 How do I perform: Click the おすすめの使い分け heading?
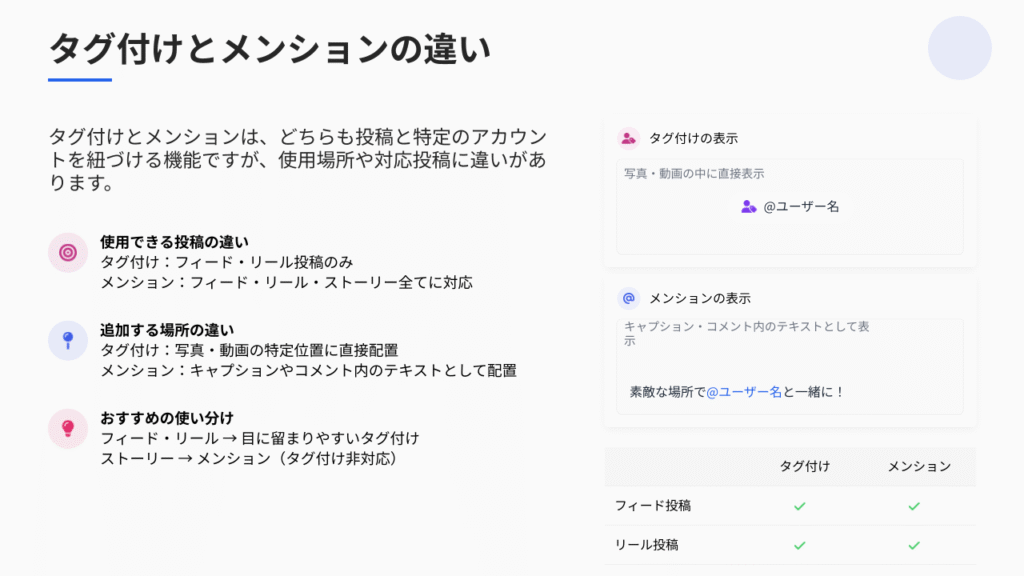[x=166, y=418]
